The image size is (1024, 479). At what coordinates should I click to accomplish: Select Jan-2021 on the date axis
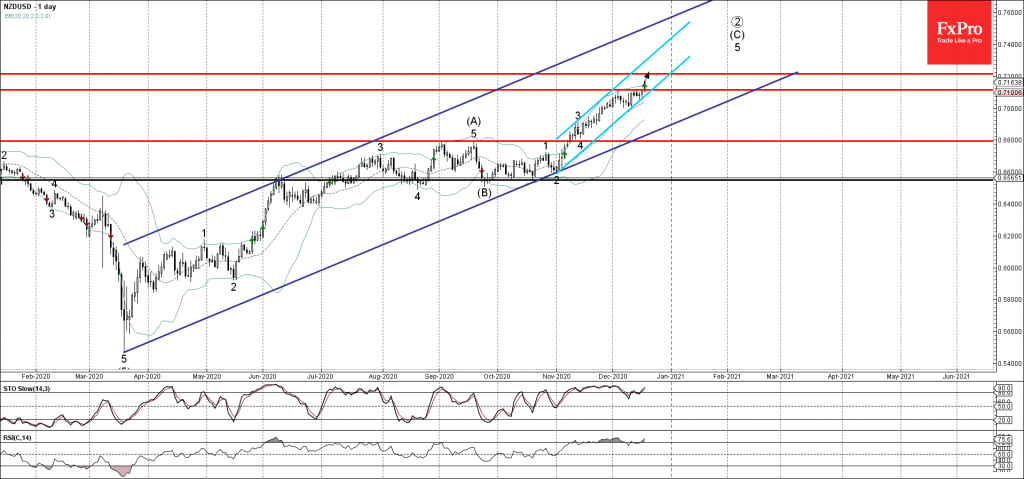(671, 376)
